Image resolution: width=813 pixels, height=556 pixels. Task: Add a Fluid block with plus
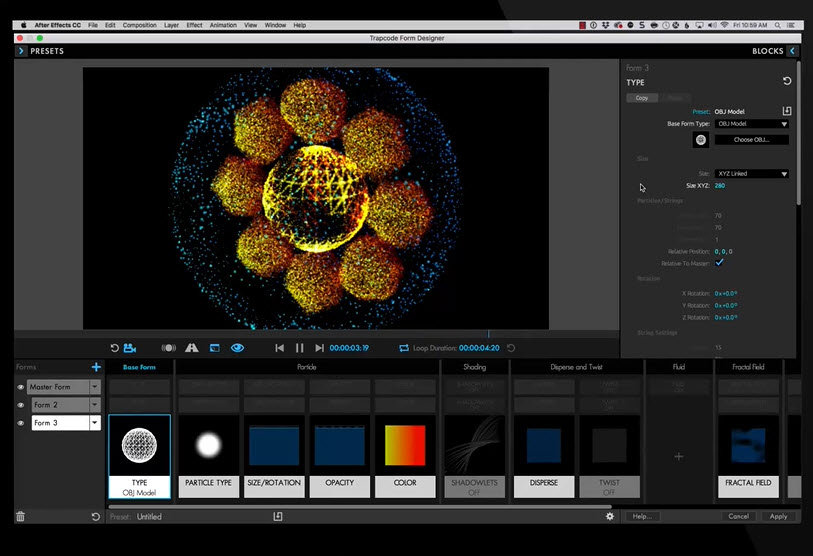pos(679,456)
